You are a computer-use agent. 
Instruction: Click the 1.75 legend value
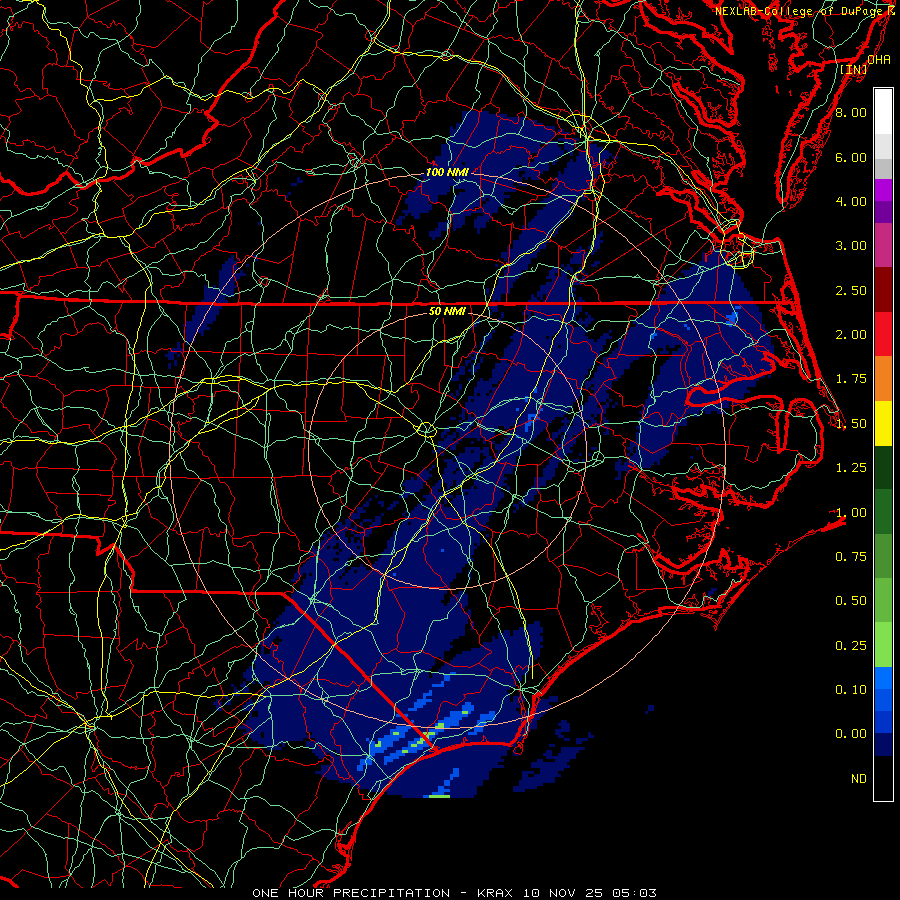pyautogui.click(x=851, y=379)
